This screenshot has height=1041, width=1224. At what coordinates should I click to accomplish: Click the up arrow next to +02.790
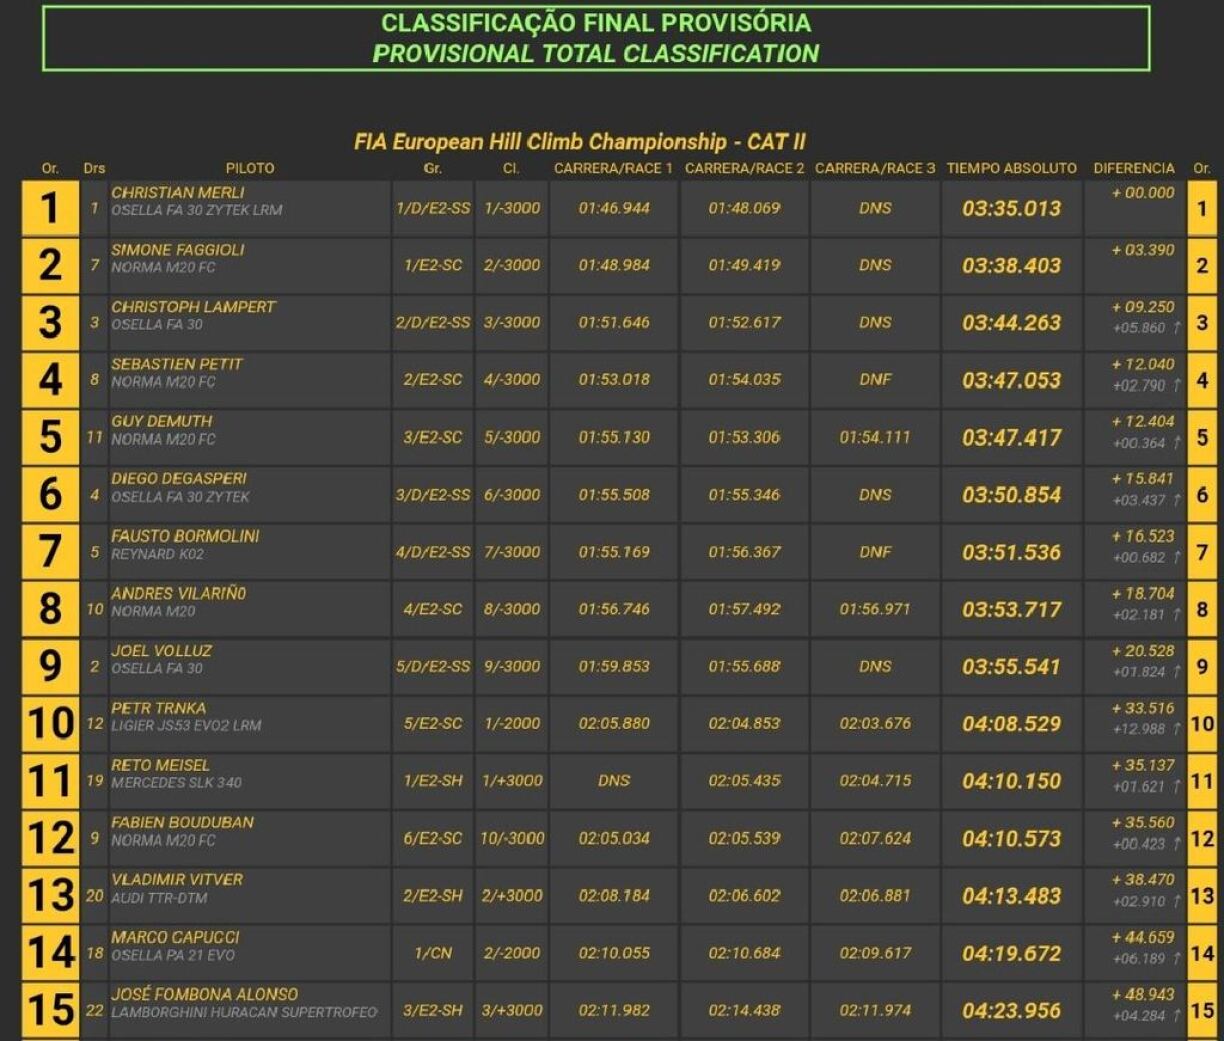pos(1177,385)
